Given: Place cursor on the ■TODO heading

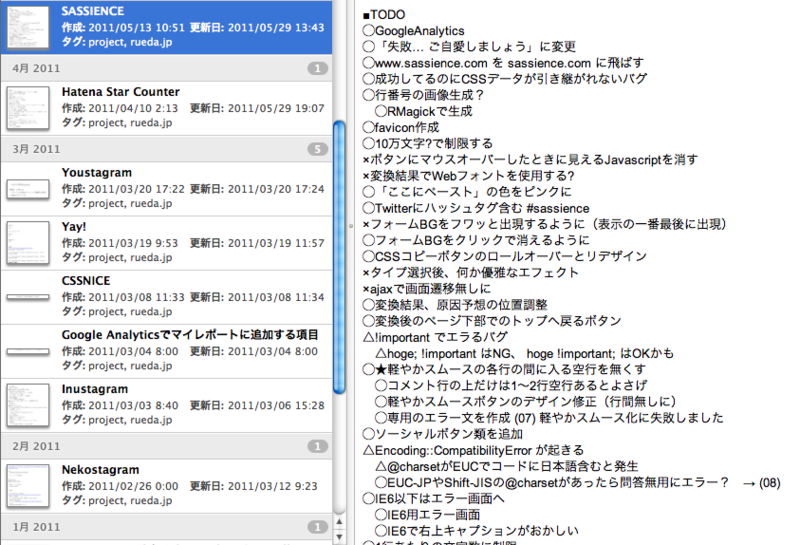Looking at the screenshot, I should (x=385, y=15).
